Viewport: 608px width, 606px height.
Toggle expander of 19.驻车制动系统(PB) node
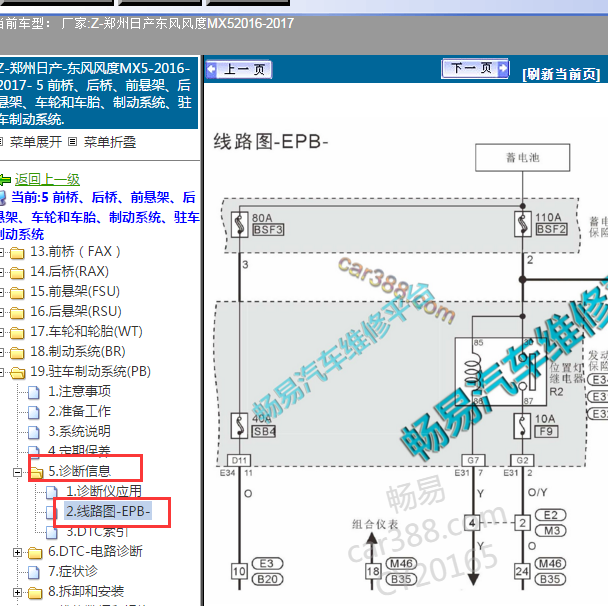(1, 373)
